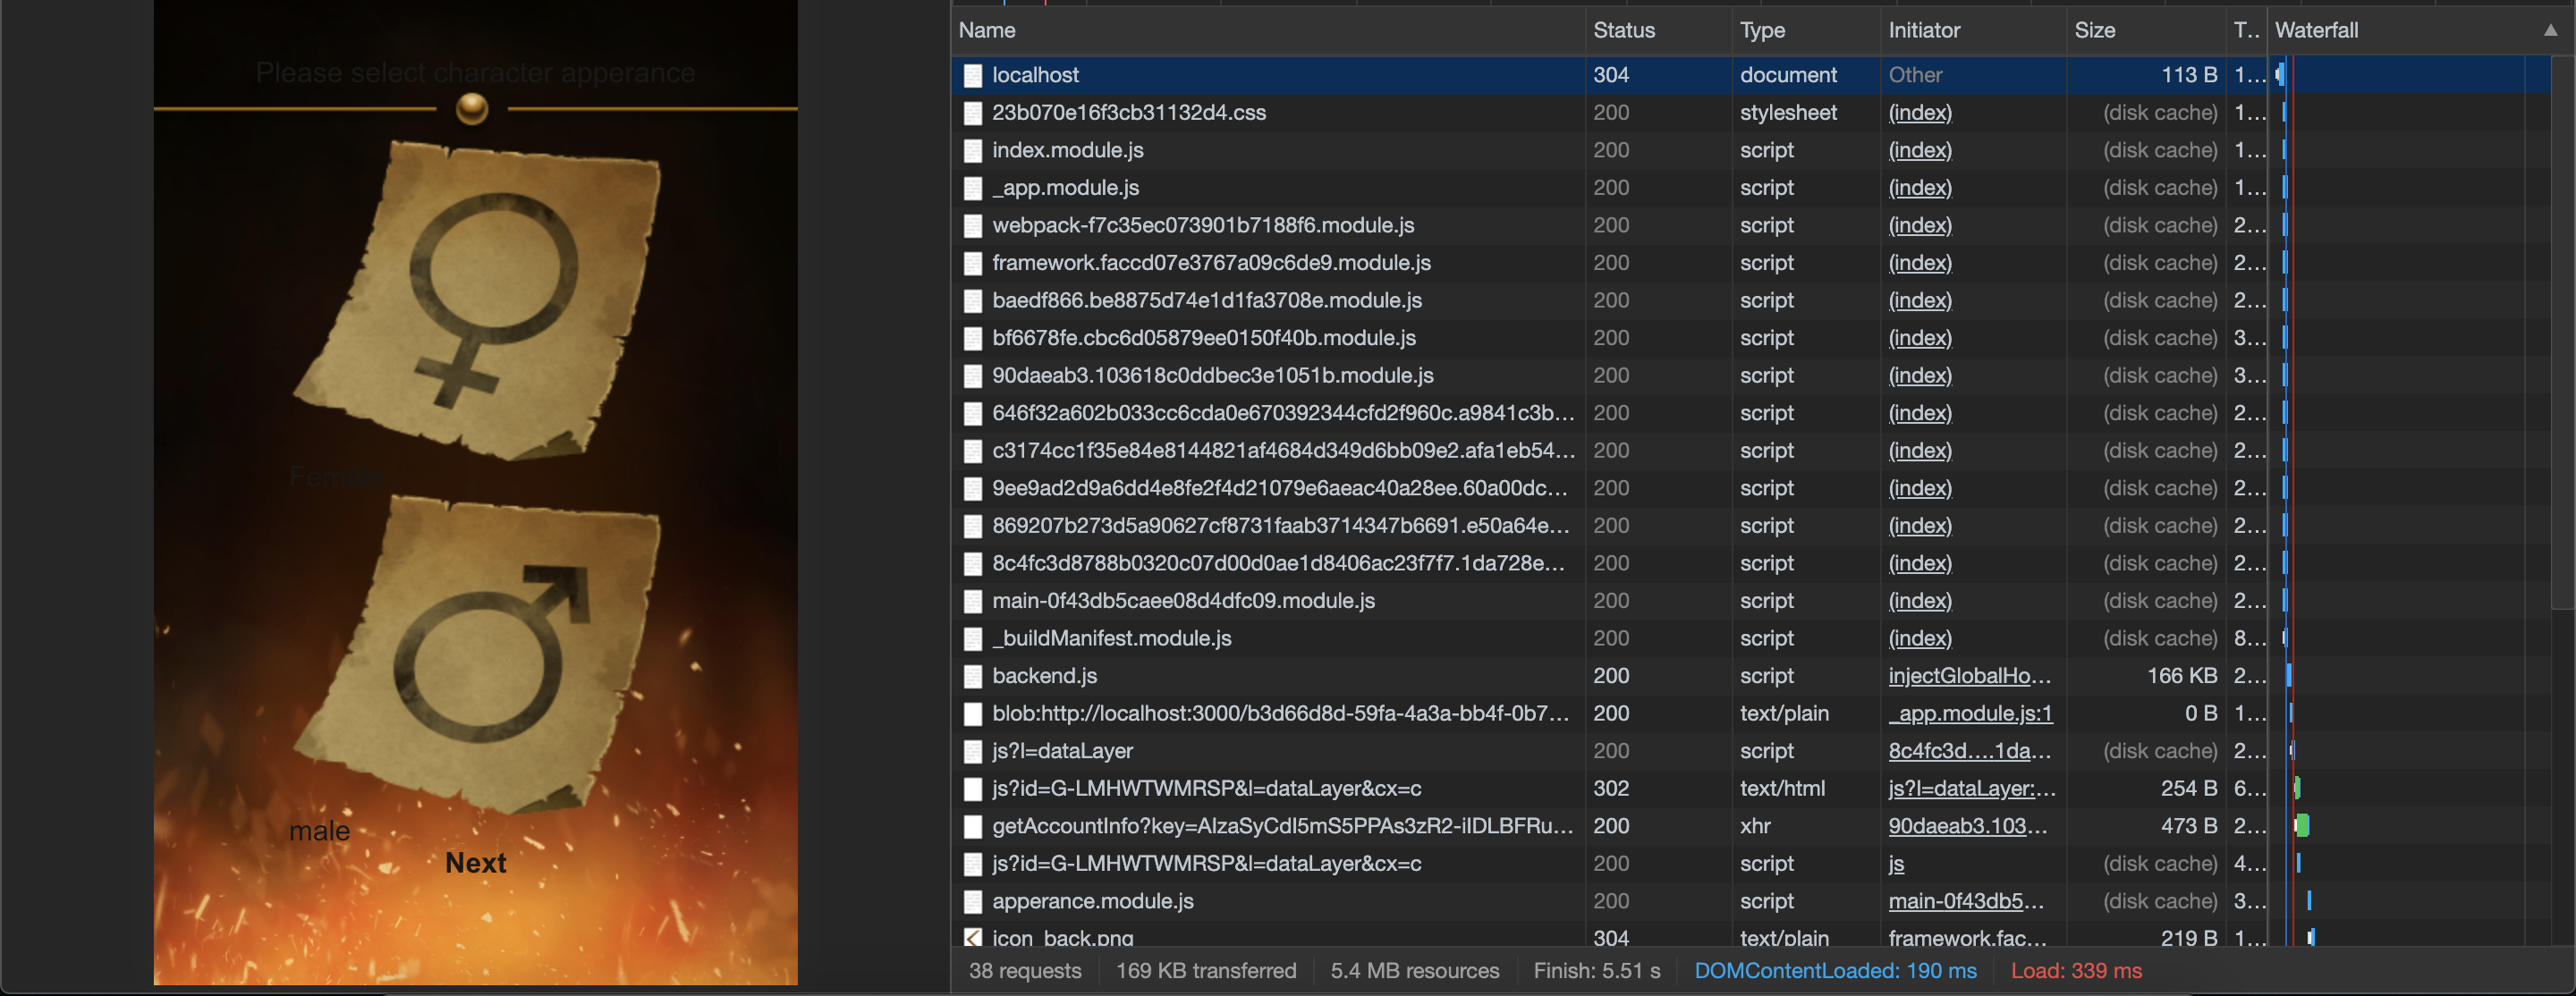Click the injectGlobalHook initiator link for backend.js
2576x996 pixels.
click(x=1969, y=676)
